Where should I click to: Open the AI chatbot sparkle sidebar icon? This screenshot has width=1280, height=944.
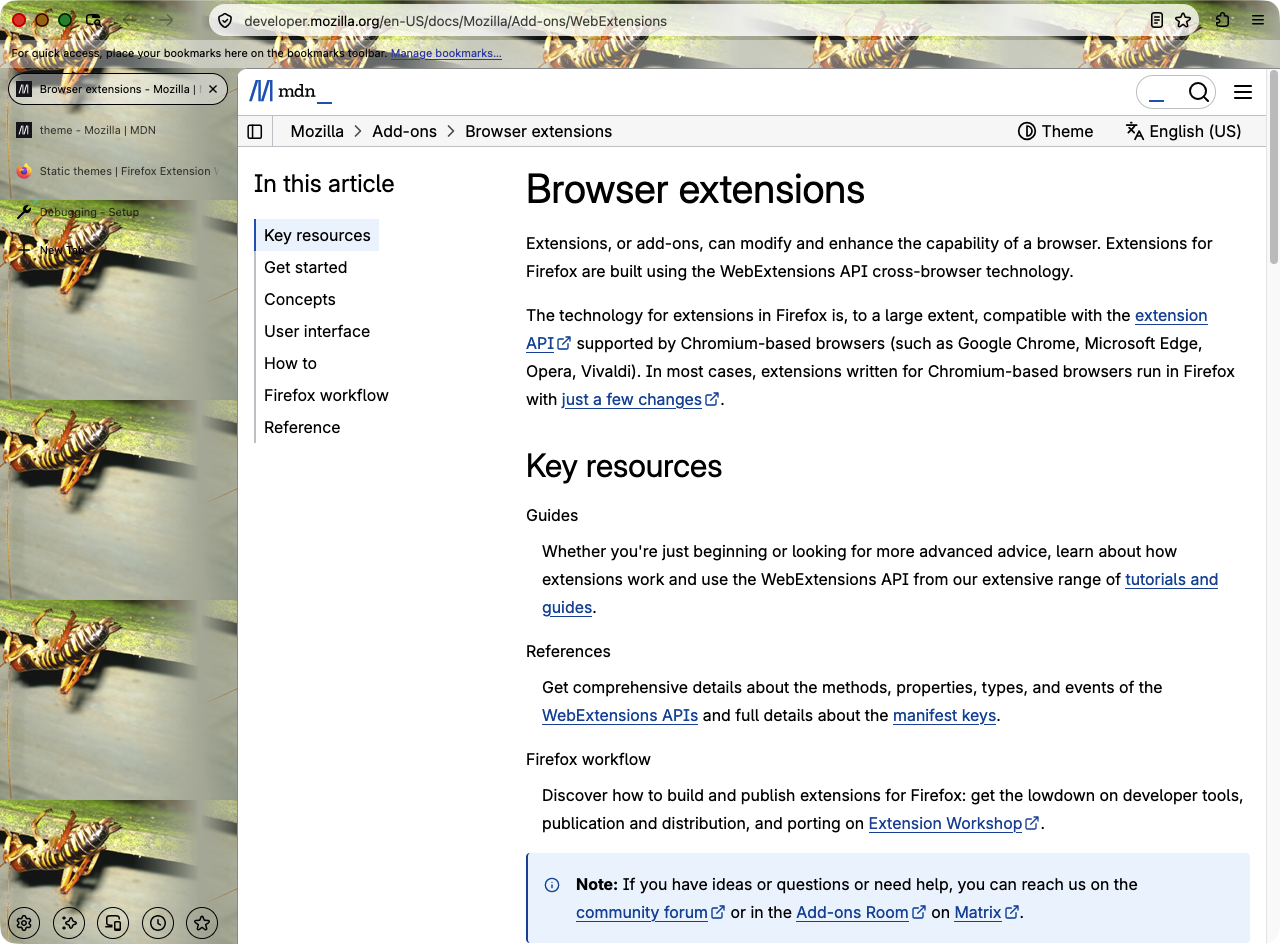[69, 923]
